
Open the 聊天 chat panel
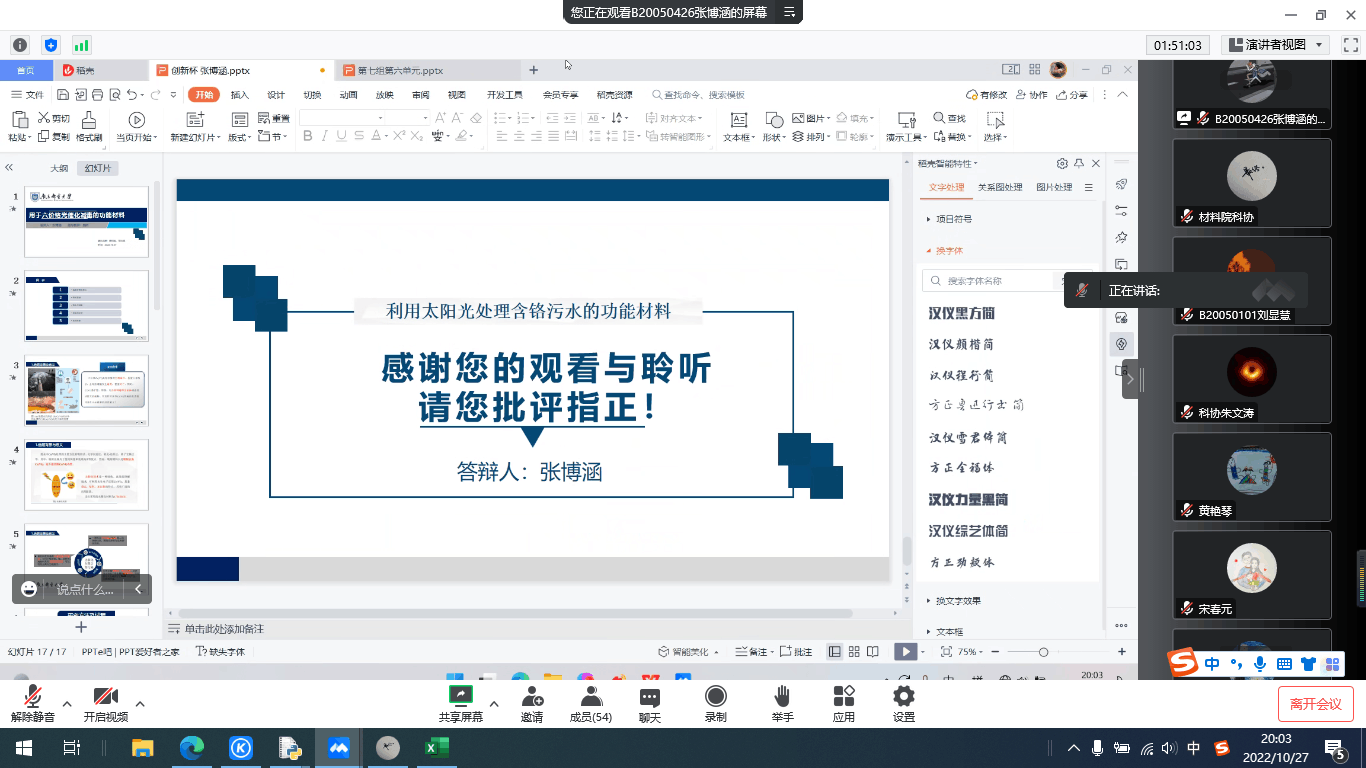(650, 697)
